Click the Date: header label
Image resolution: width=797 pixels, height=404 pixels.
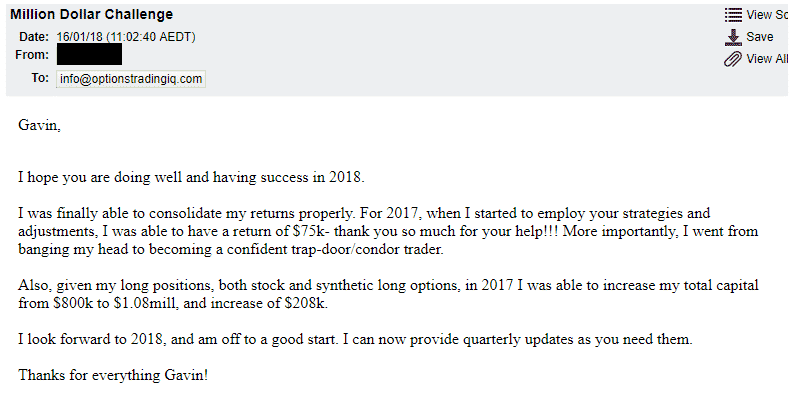coord(34,37)
